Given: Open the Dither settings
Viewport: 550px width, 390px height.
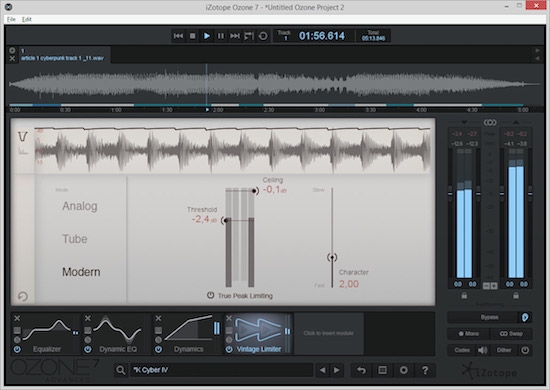Looking at the screenshot, I should click(x=504, y=350).
